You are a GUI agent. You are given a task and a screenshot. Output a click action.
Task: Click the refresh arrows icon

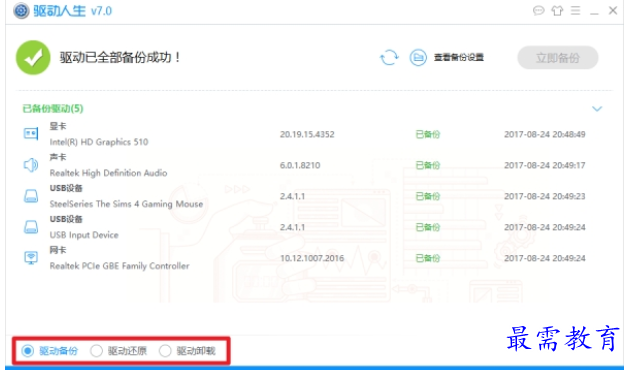pos(389,57)
